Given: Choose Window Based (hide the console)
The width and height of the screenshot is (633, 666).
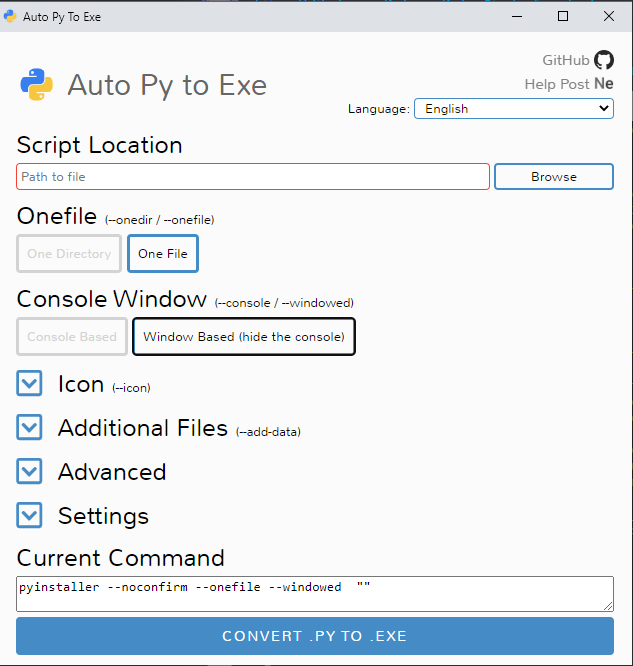Looking at the screenshot, I should point(244,336).
